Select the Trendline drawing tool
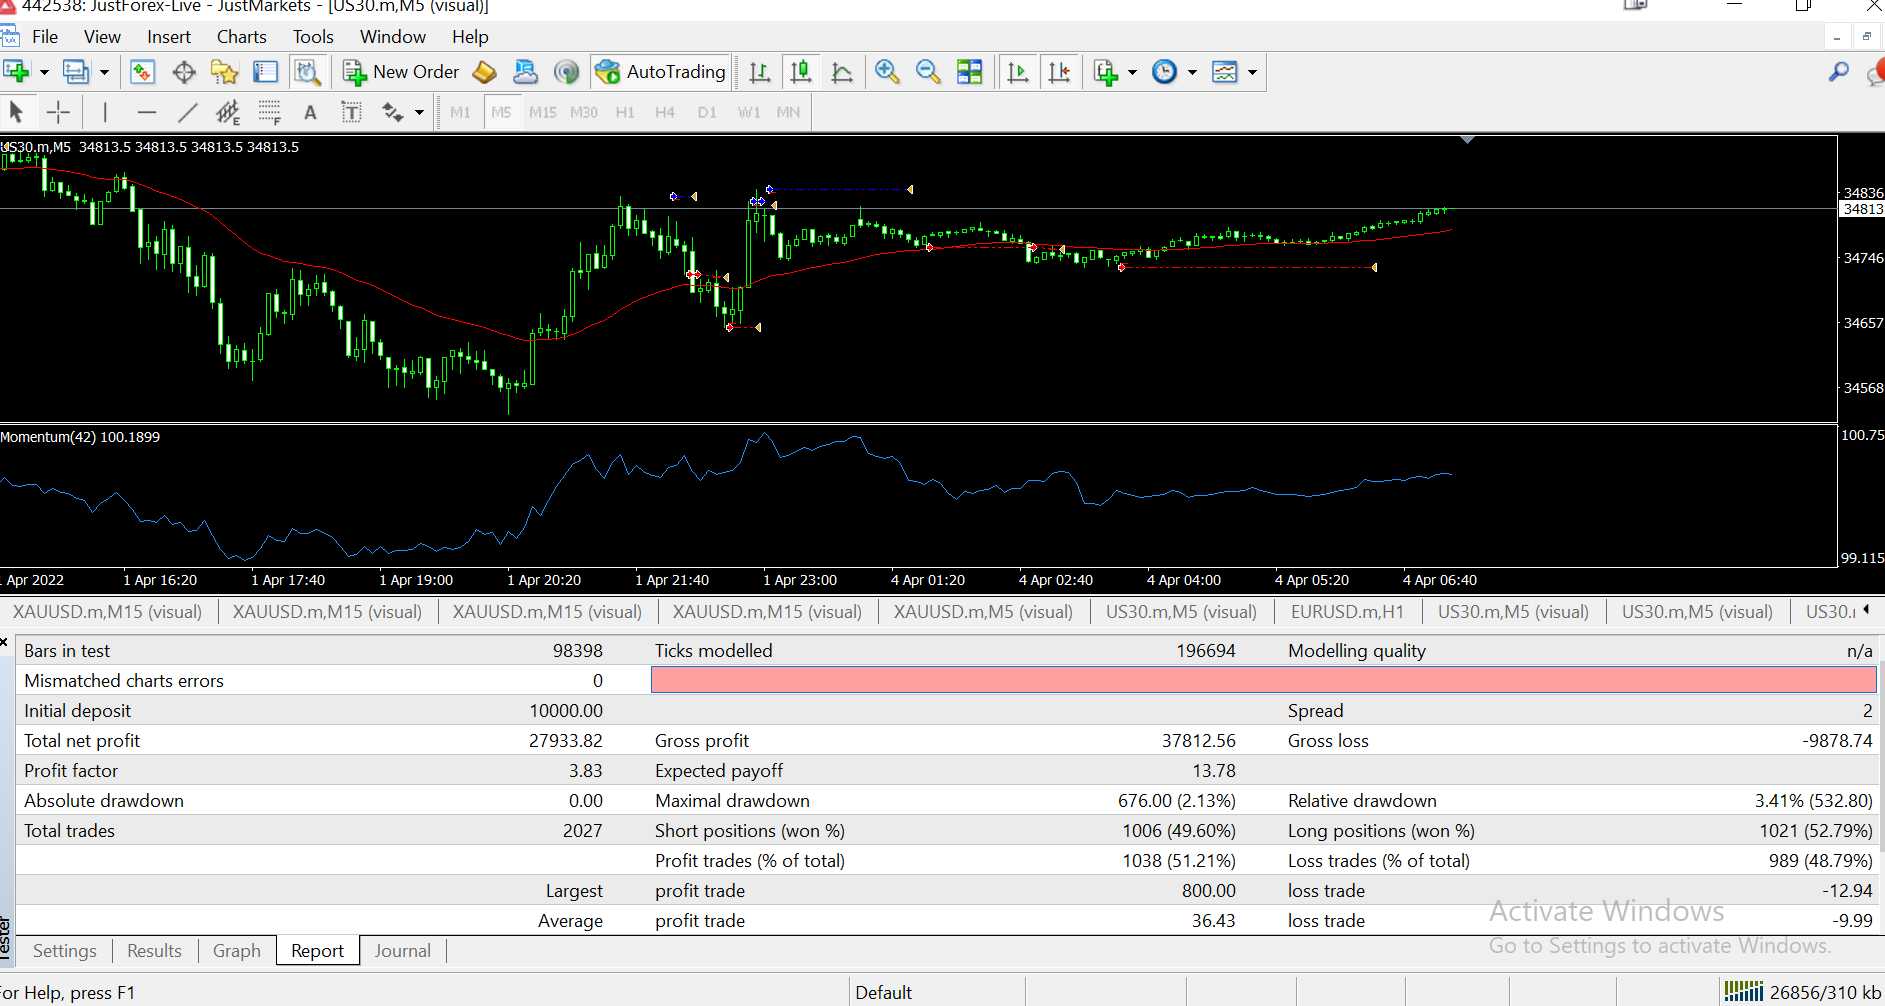 (x=188, y=112)
